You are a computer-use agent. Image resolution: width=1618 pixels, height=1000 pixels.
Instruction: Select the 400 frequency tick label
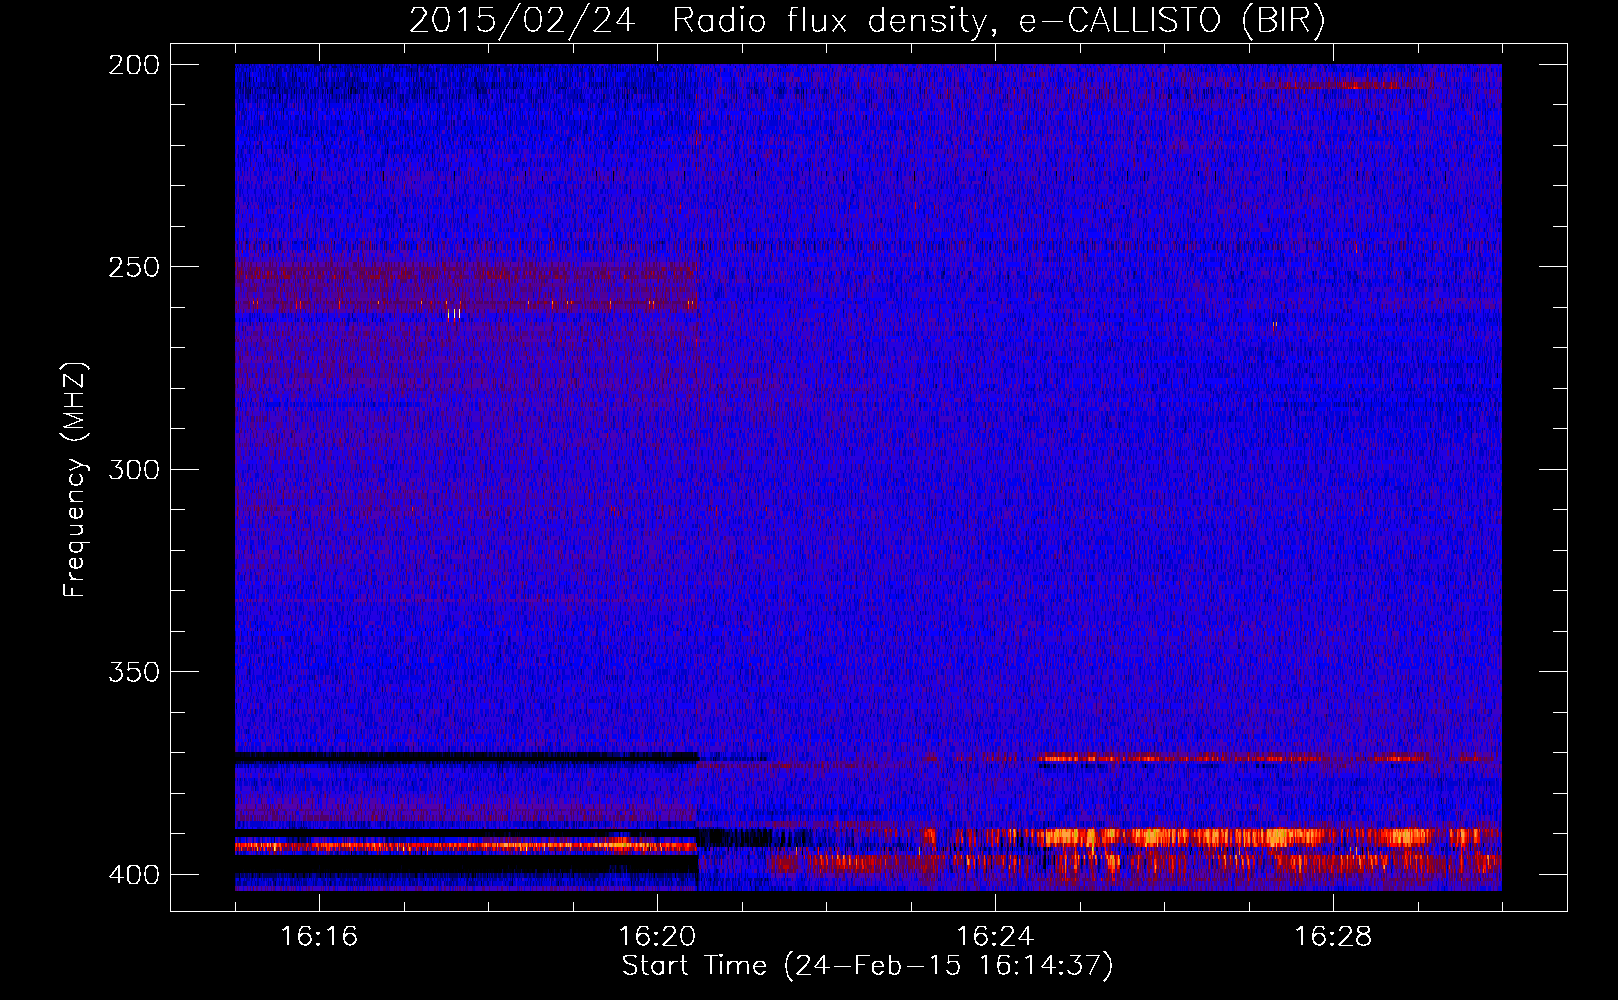[134, 875]
